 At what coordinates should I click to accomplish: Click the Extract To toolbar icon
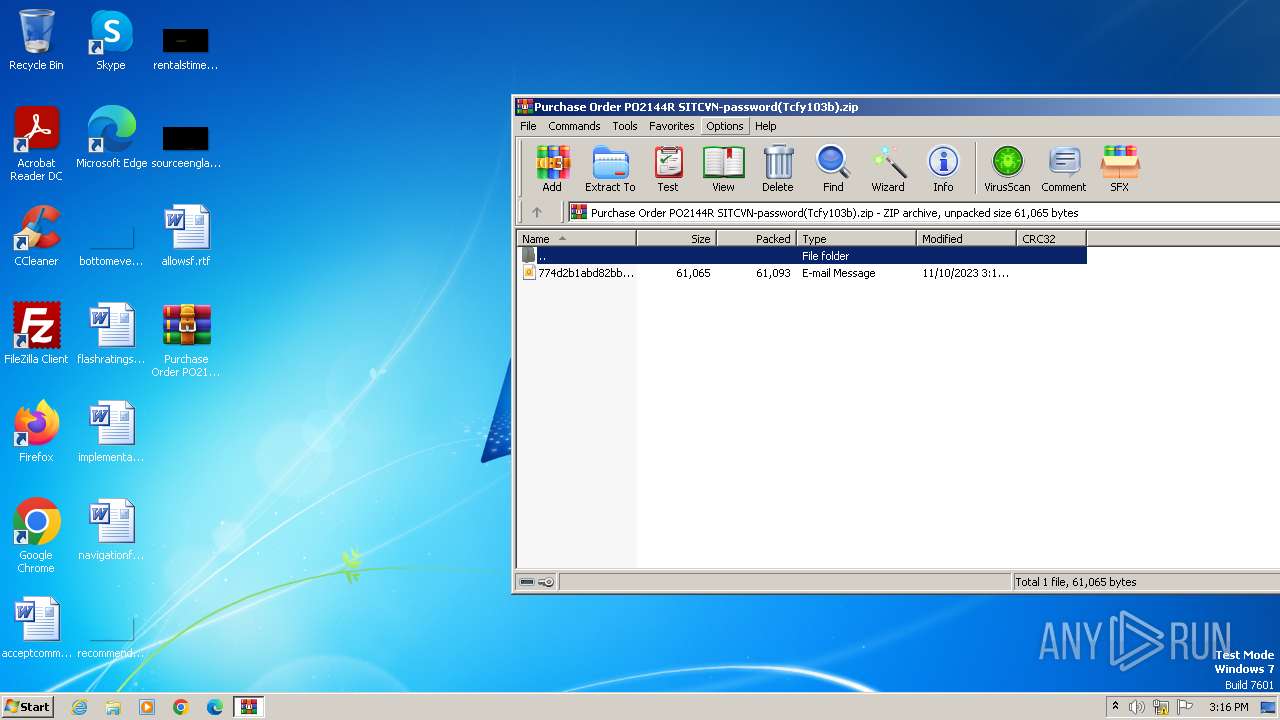(x=610, y=168)
